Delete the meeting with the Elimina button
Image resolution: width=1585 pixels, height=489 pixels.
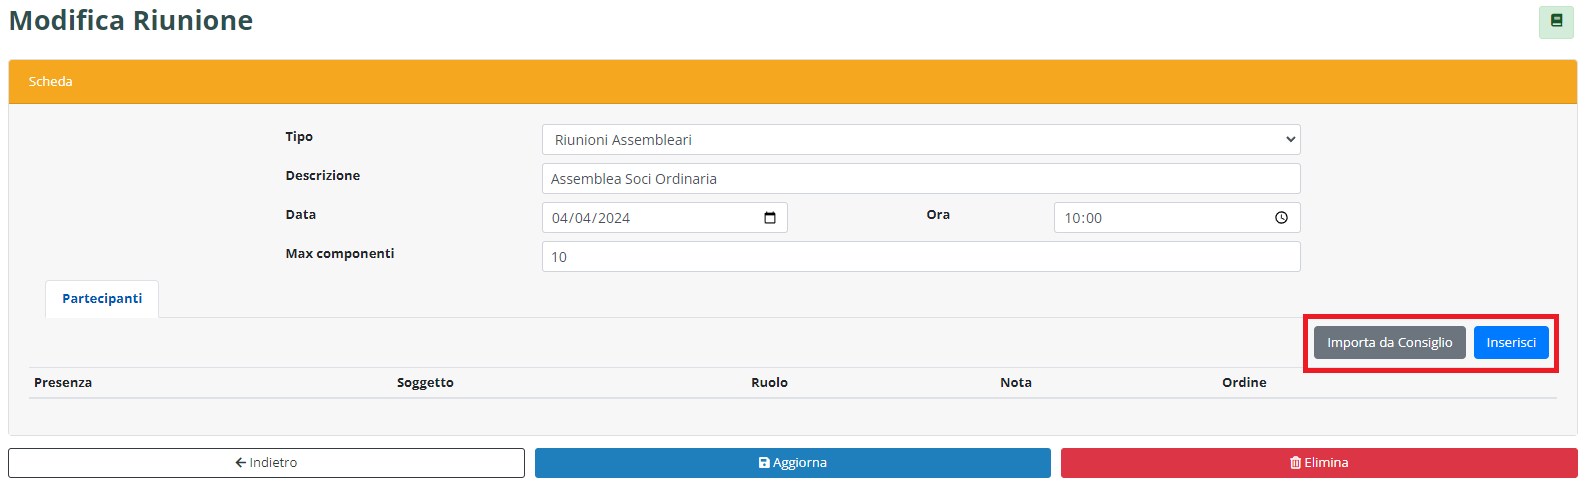point(1319,463)
